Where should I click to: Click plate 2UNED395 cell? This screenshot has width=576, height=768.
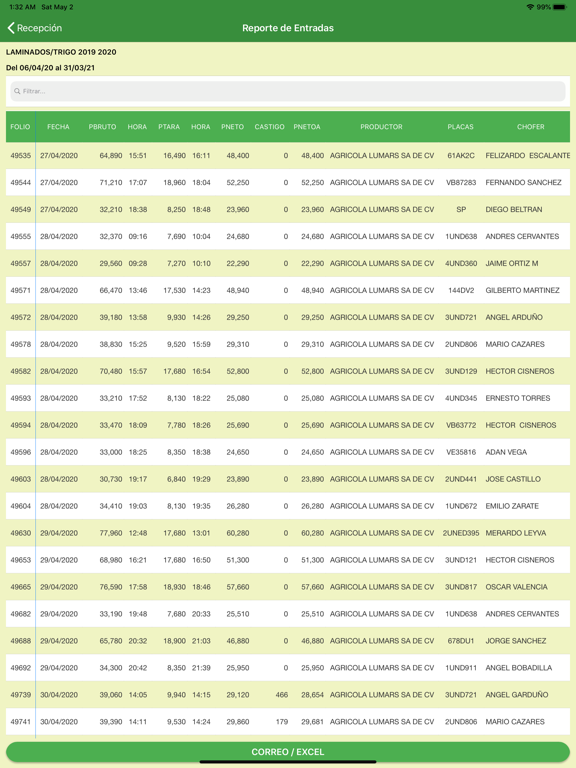click(x=461, y=532)
